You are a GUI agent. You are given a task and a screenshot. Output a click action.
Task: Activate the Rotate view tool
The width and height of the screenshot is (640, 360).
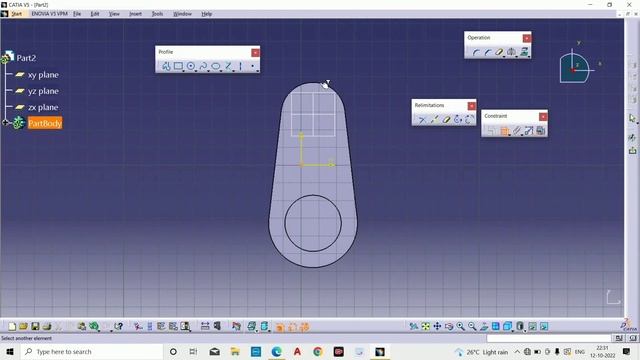pyautogui.click(x=449, y=326)
